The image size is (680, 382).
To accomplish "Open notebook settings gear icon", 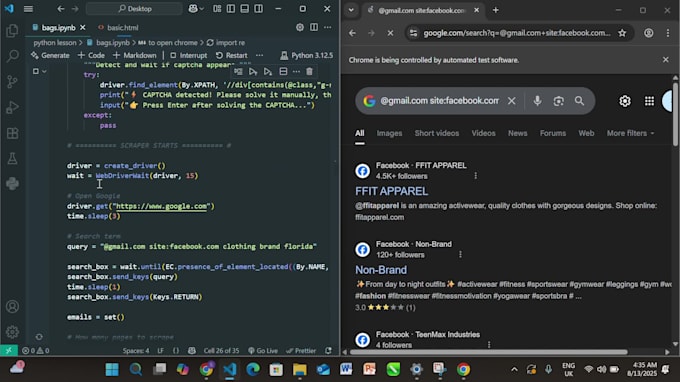I will [300, 27].
